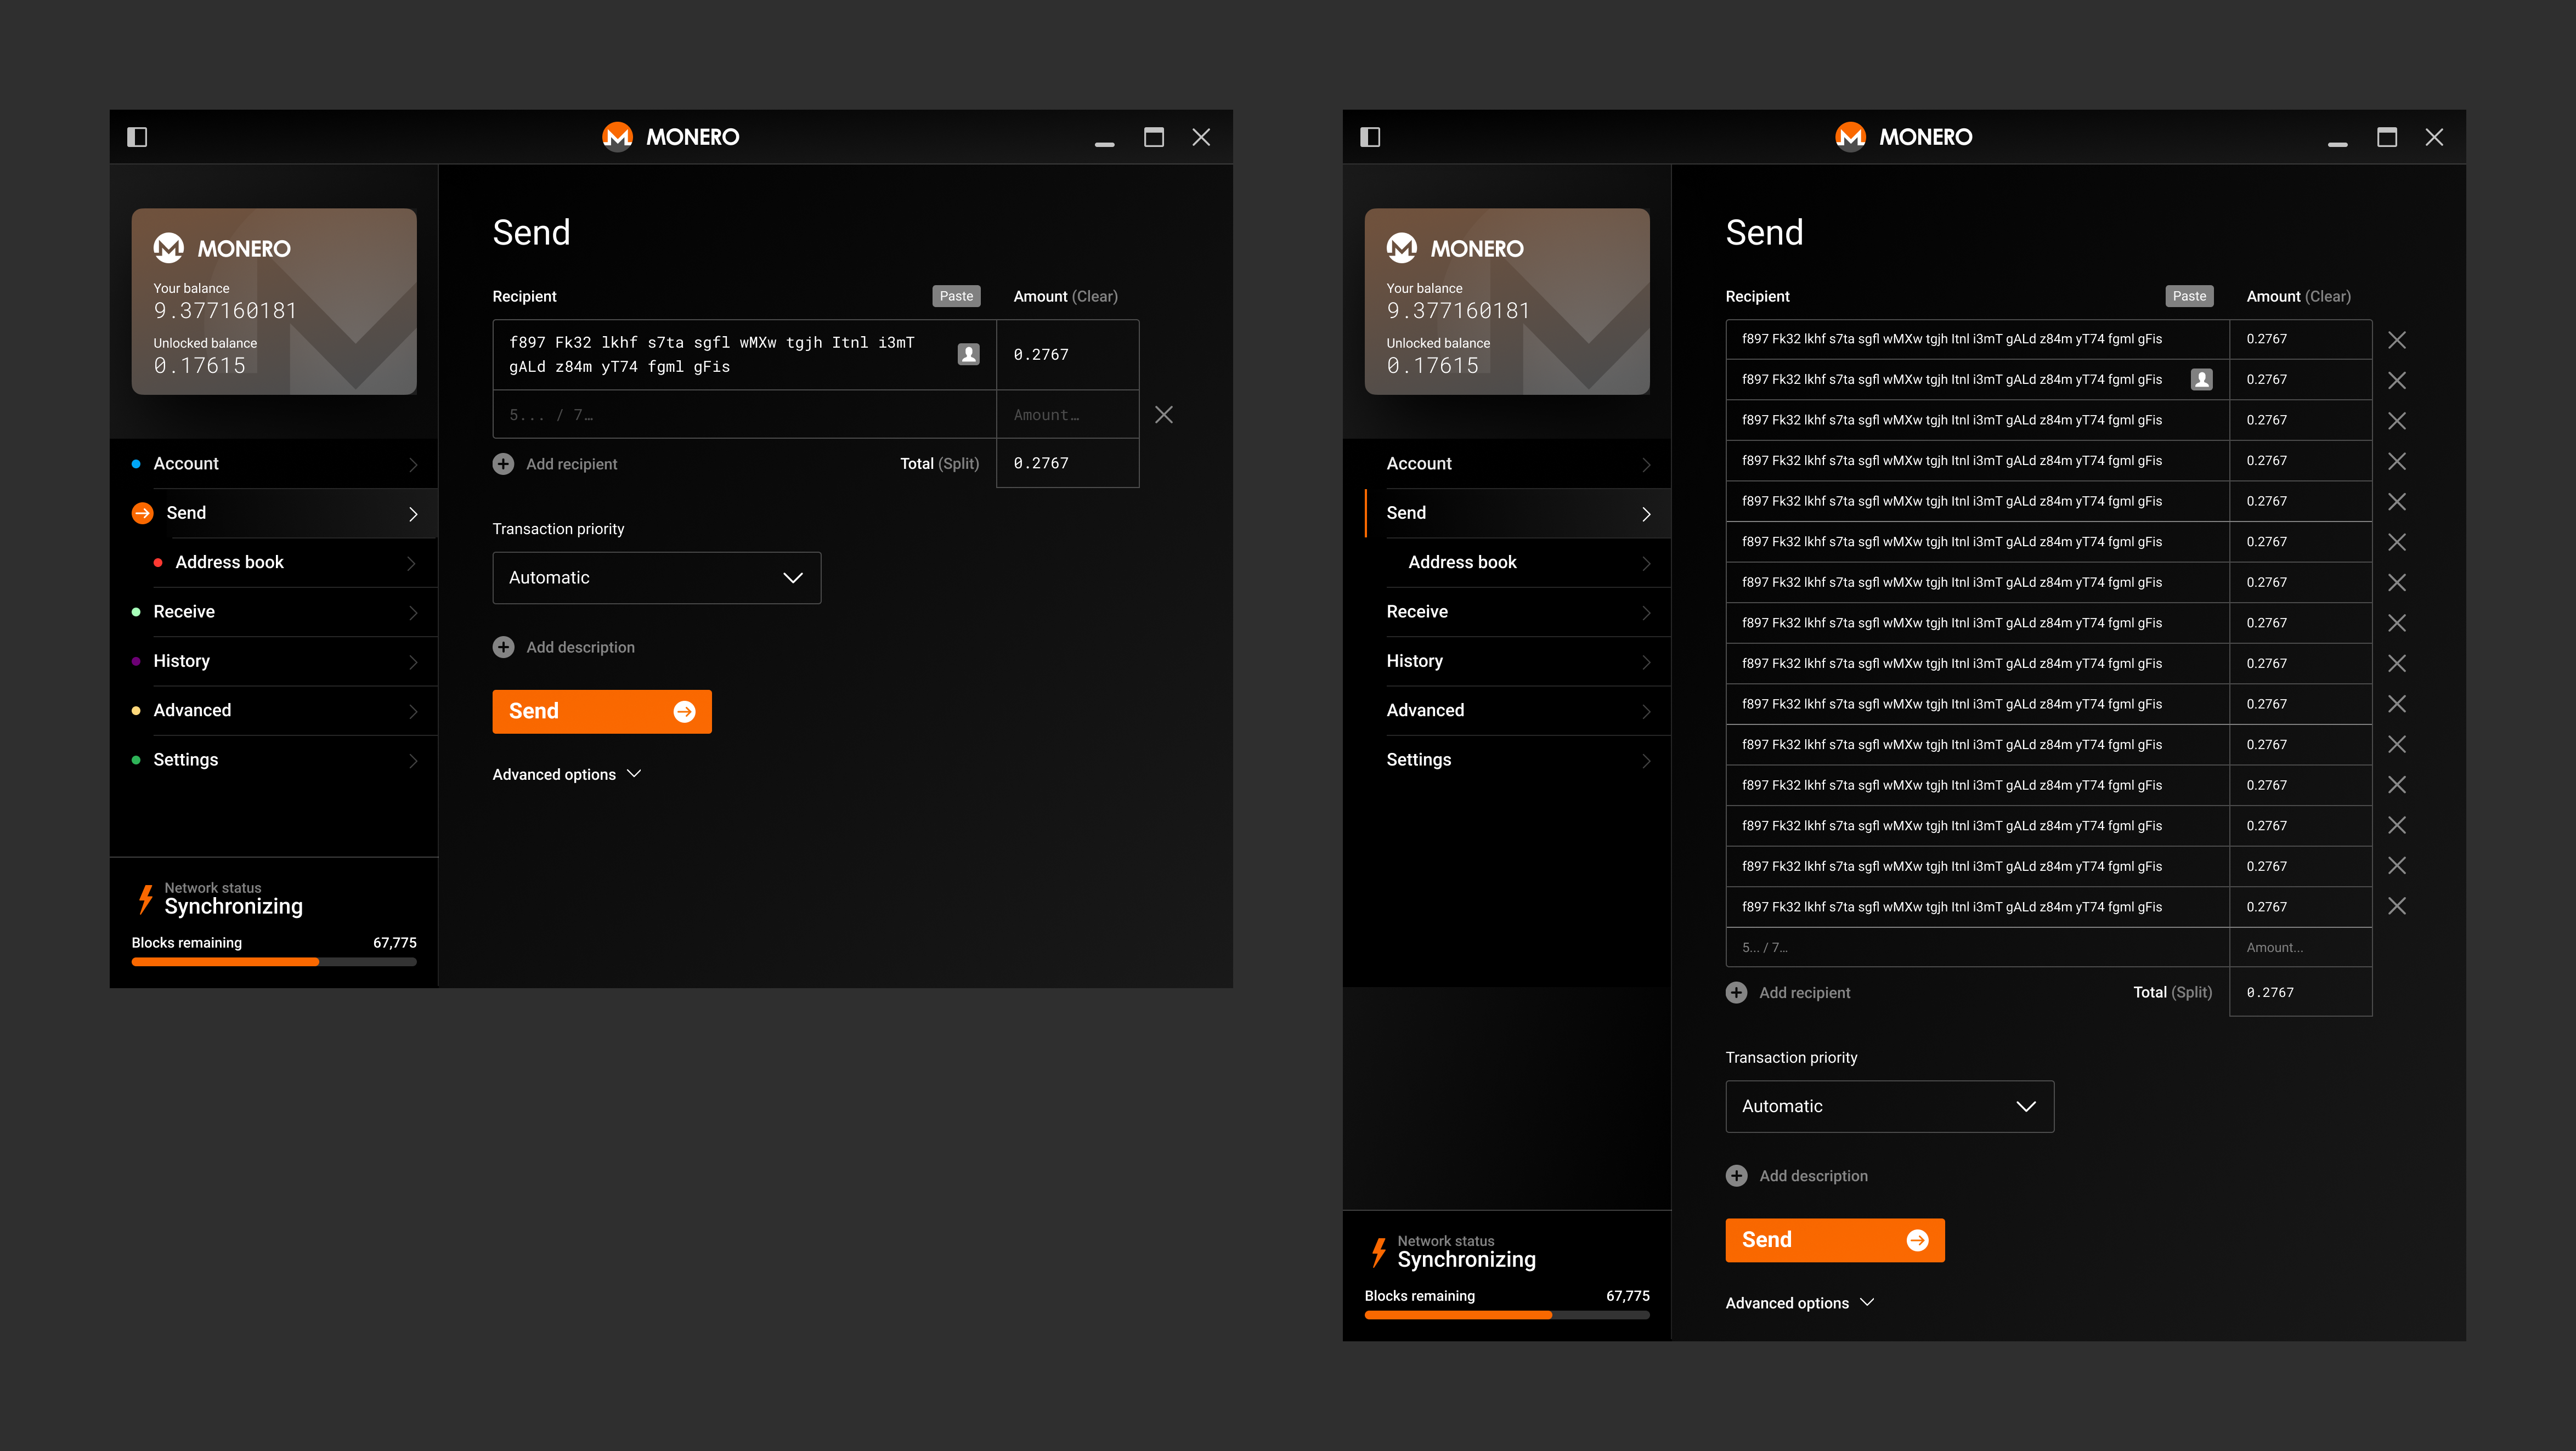
Task: Open Receive in right window sidebar
Action: 1507,612
